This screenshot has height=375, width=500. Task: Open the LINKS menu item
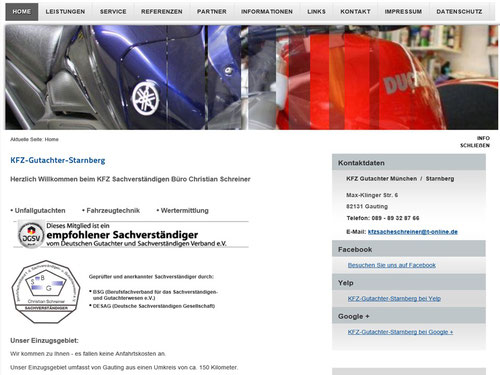click(316, 12)
